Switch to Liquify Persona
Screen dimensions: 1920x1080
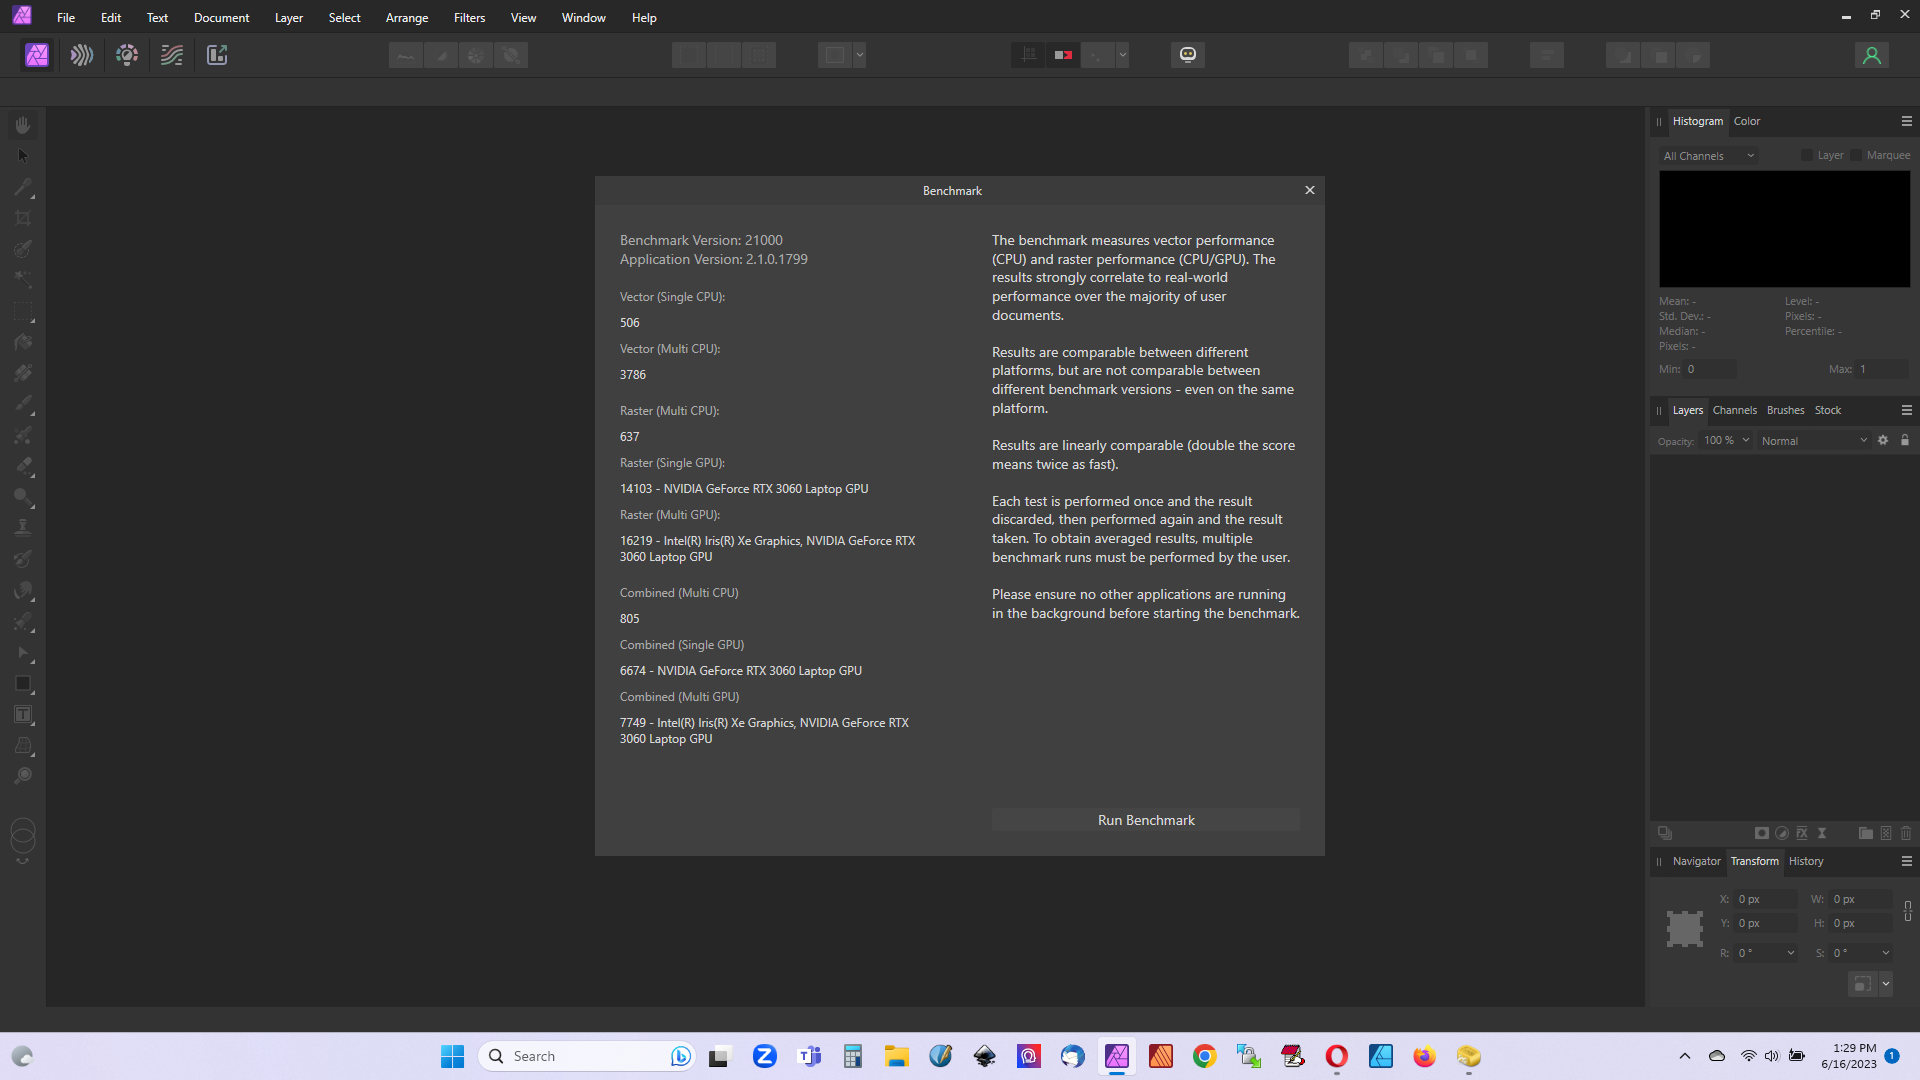coord(82,55)
